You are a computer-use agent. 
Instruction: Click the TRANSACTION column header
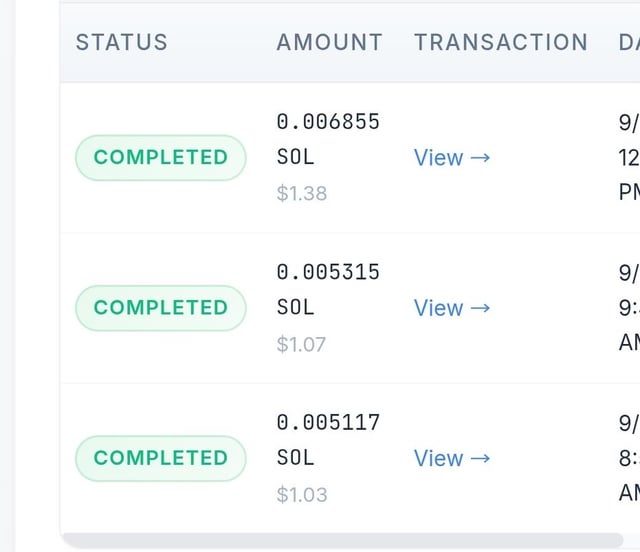(x=500, y=42)
